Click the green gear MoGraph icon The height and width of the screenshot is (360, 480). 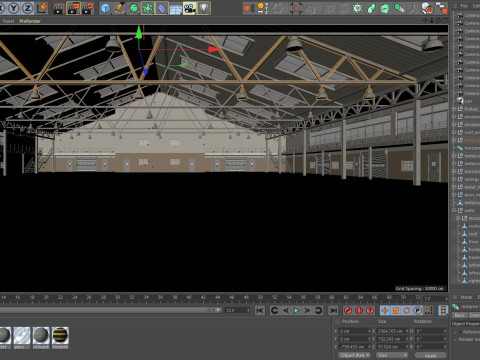point(357,8)
